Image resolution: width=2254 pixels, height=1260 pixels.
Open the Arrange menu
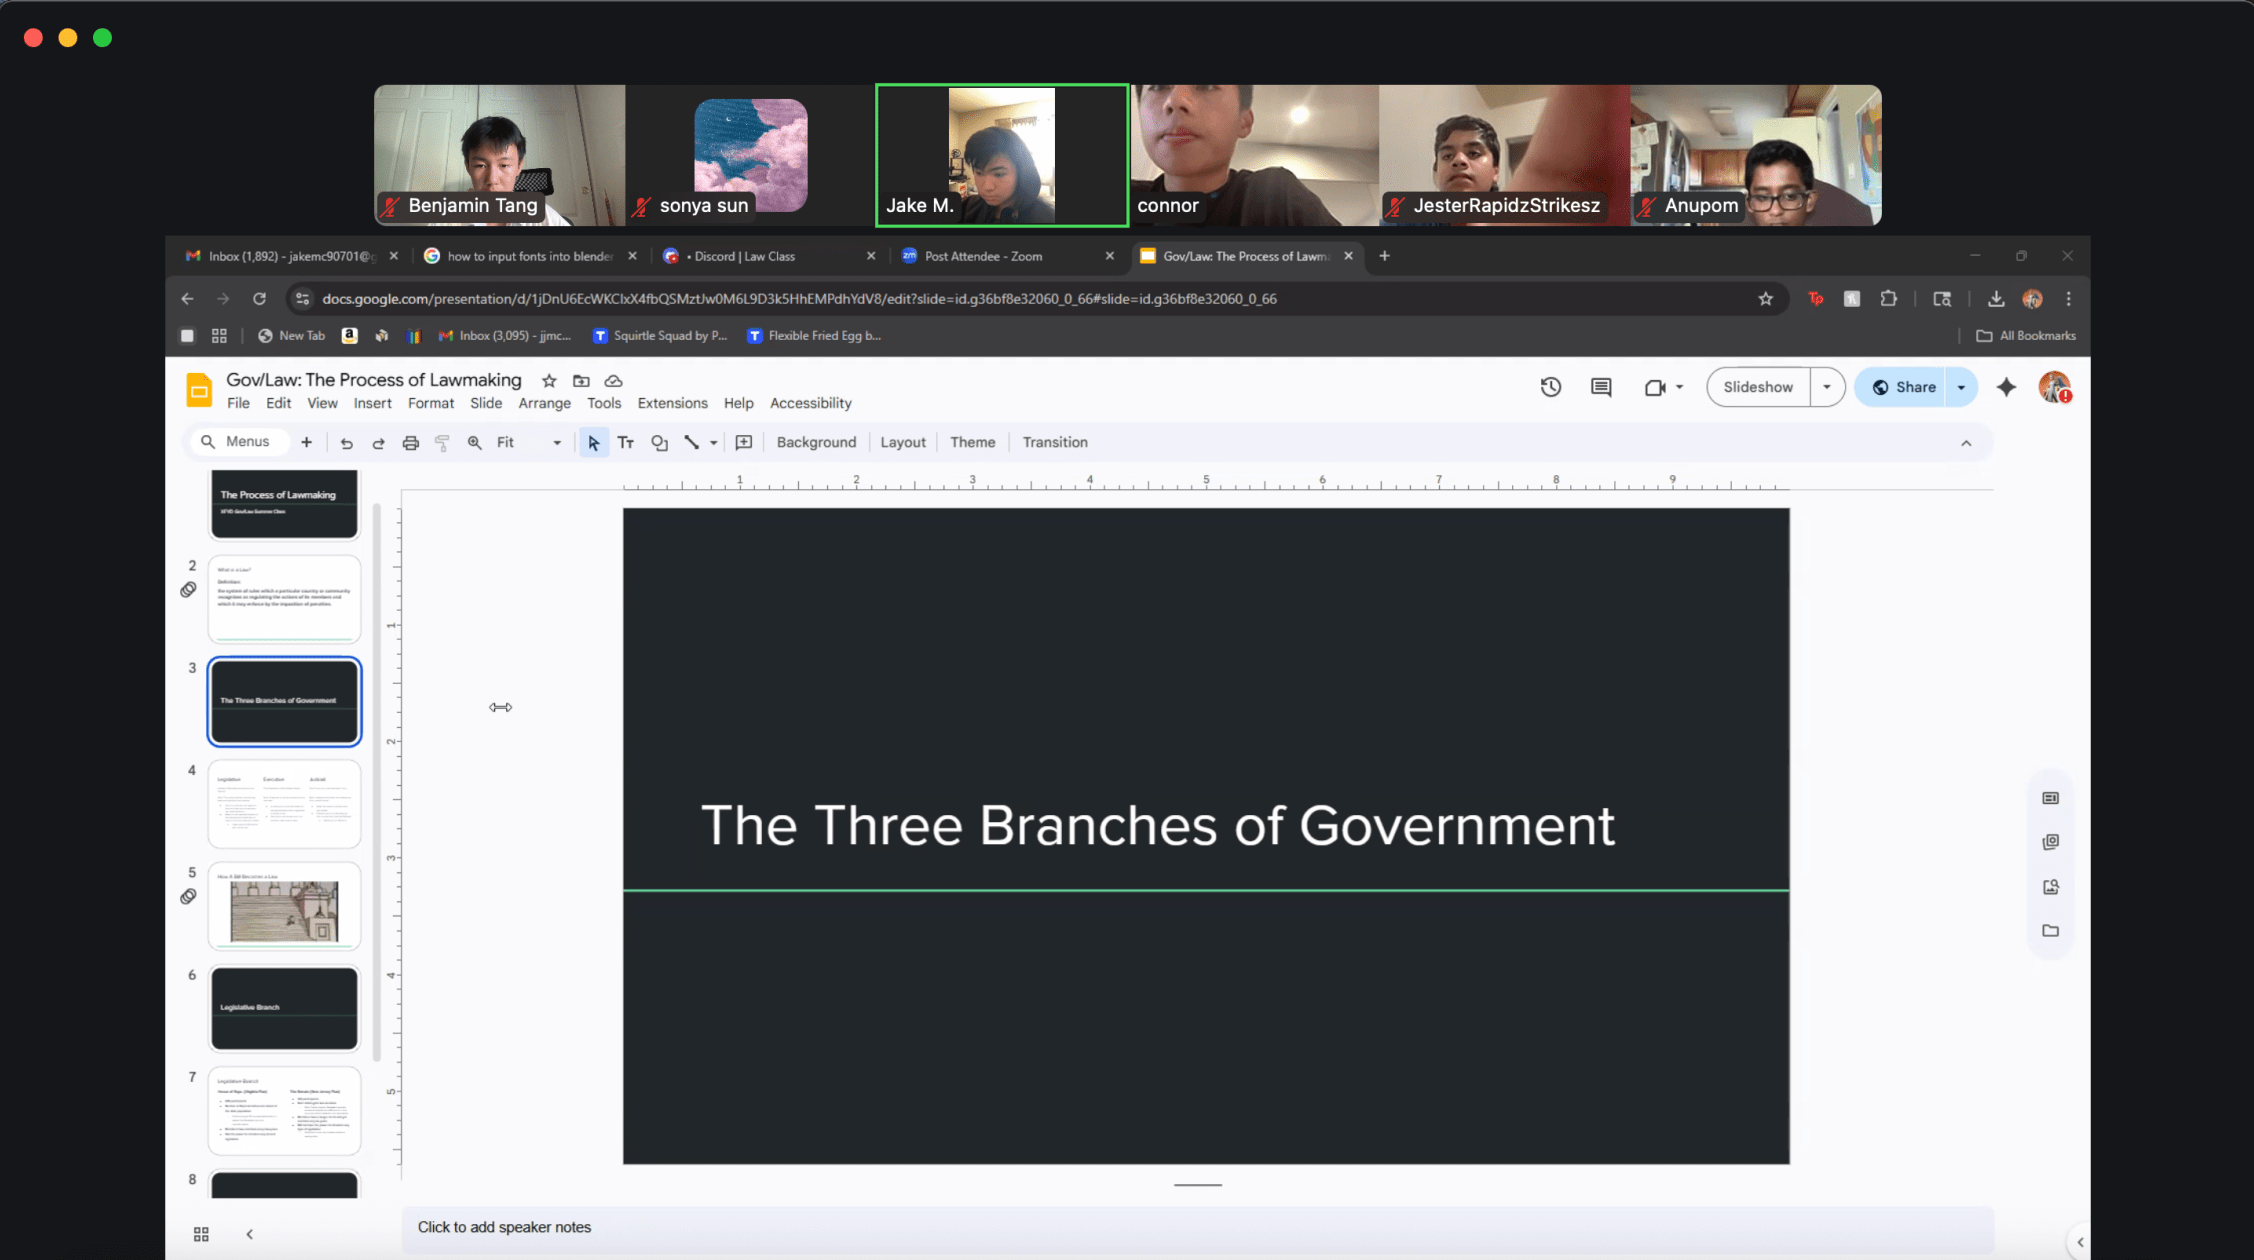pos(544,403)
